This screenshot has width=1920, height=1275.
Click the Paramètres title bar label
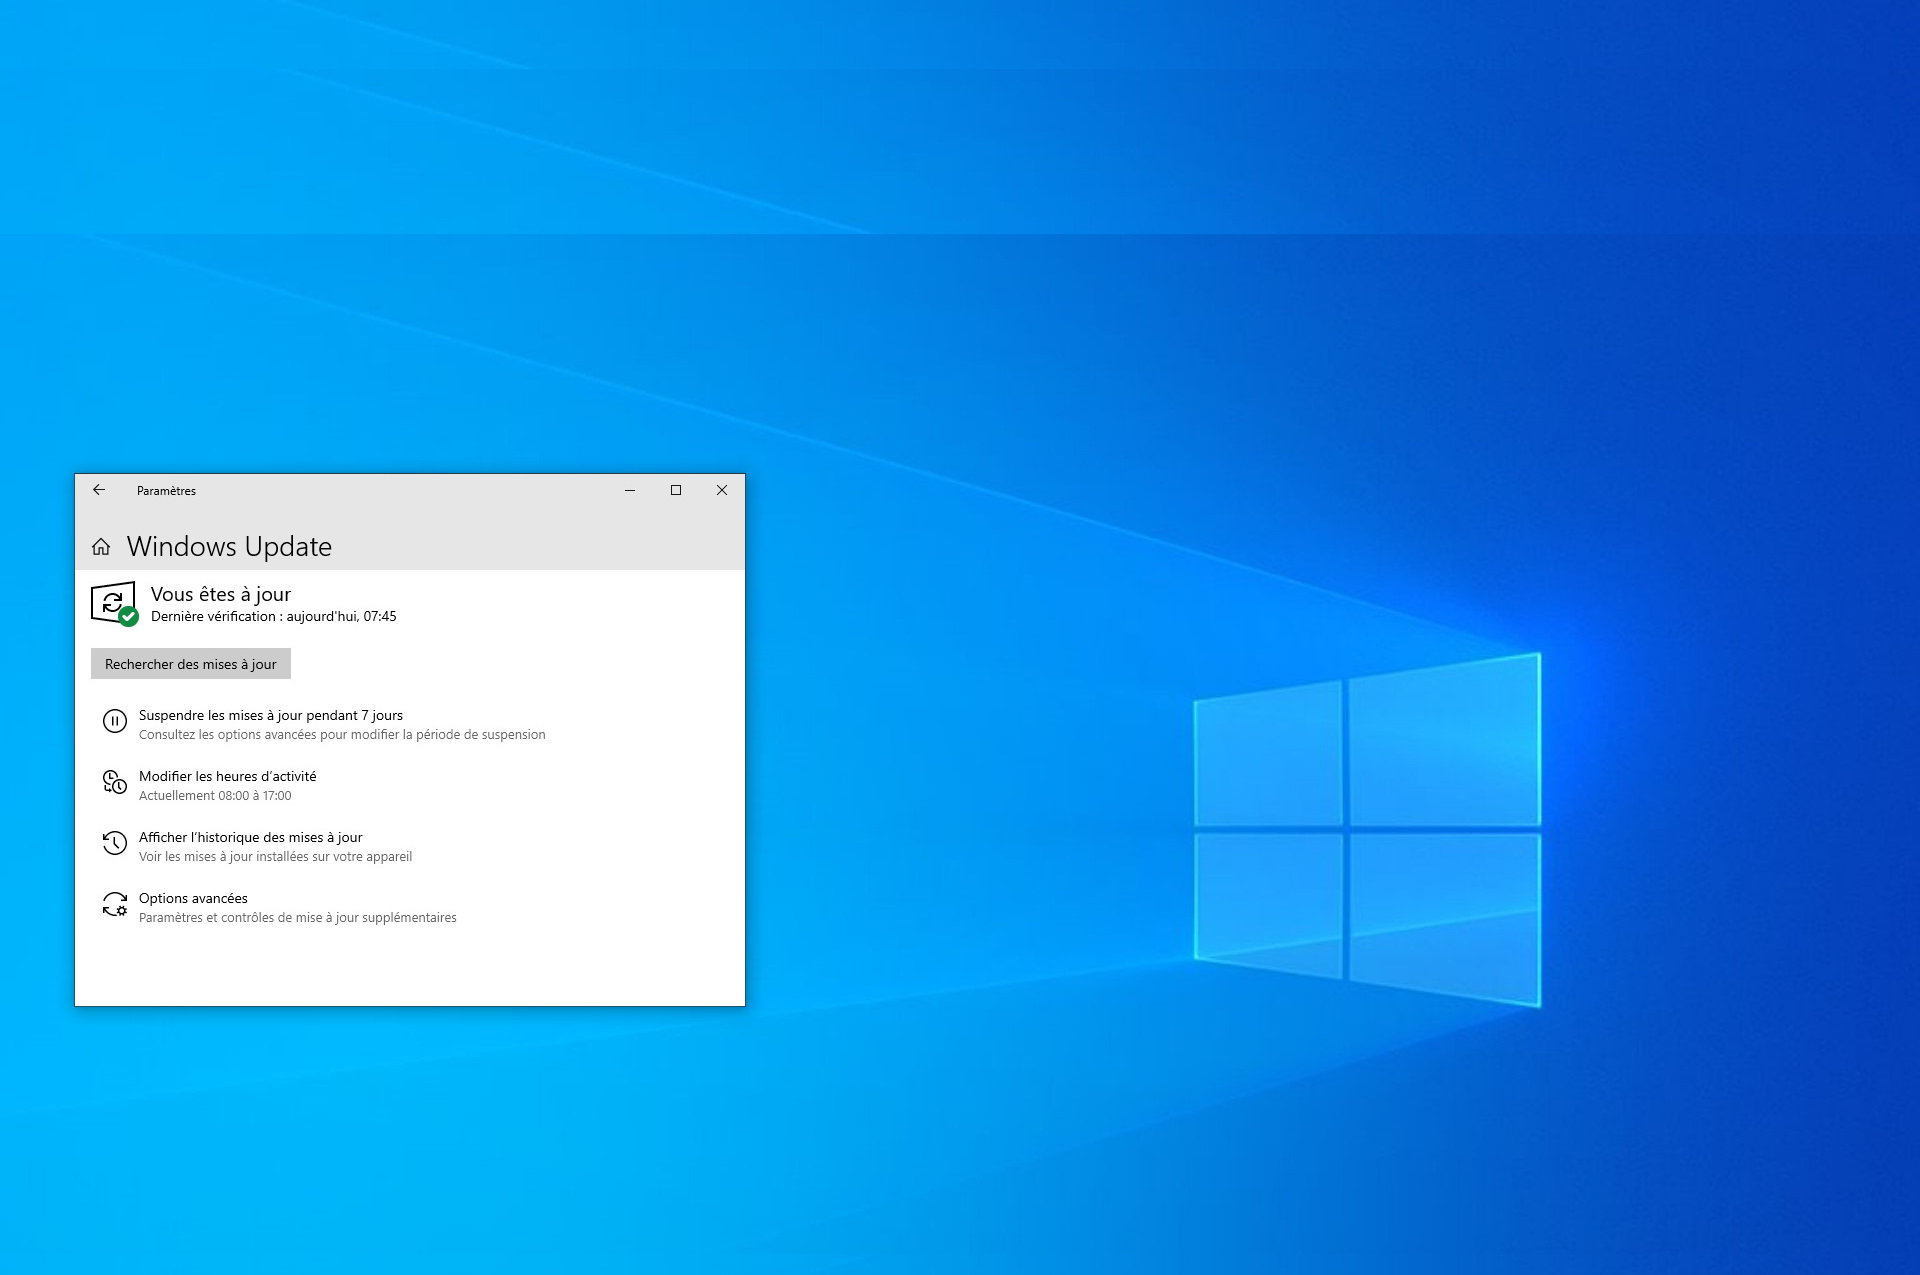tap(166, 491)
